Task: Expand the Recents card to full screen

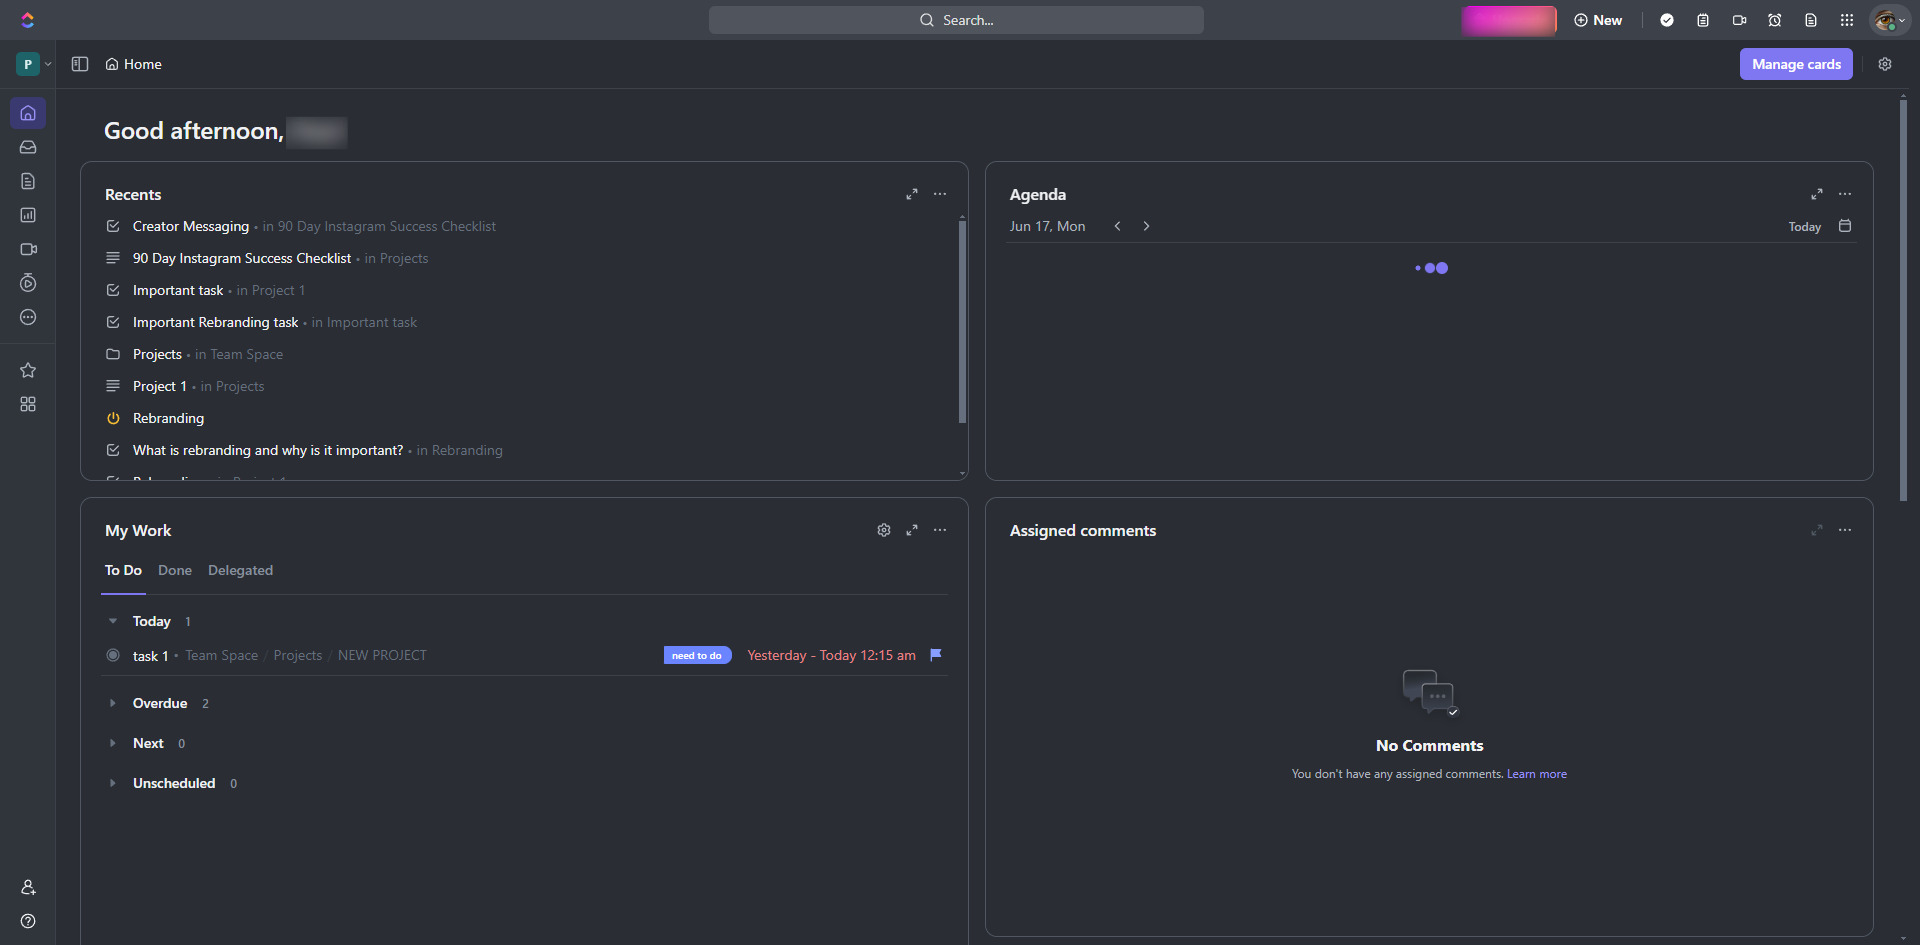Action: [912, 194]
